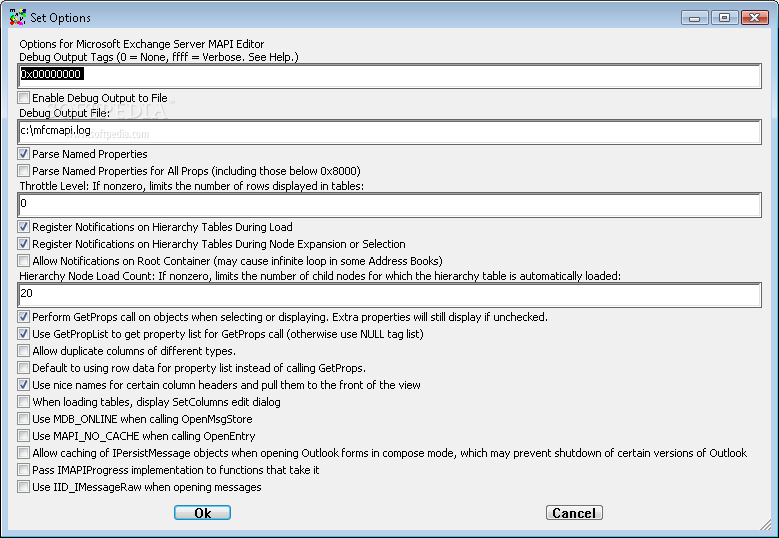Uncheck Parse Named Properties checkbox

point(23,154)
